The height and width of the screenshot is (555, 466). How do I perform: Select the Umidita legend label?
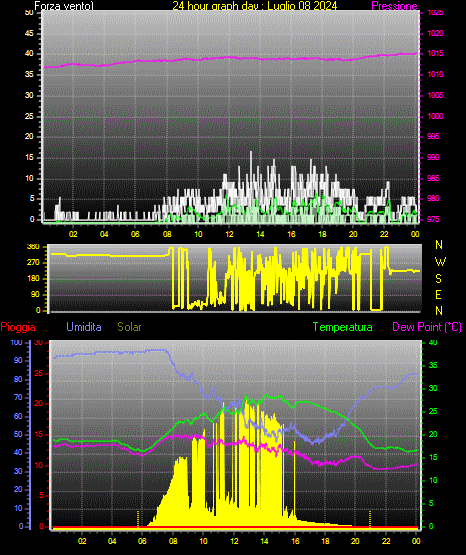(x=84, y=327)
